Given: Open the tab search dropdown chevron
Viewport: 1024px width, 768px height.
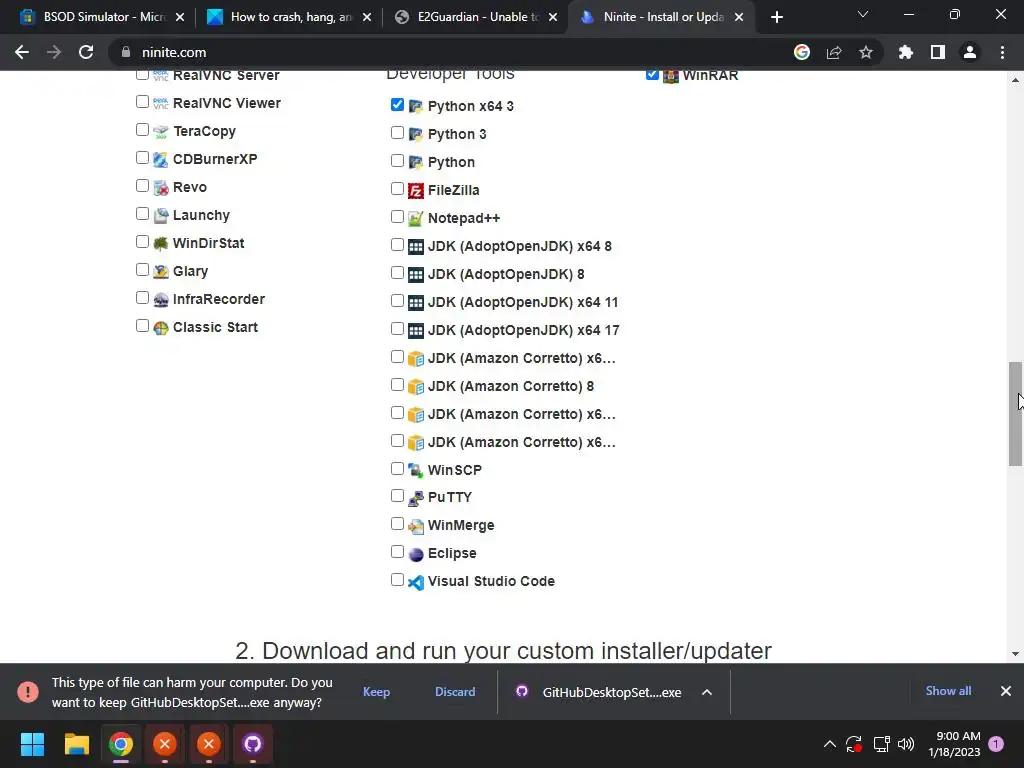Looking at the screenshot, I should pos(863,14).
